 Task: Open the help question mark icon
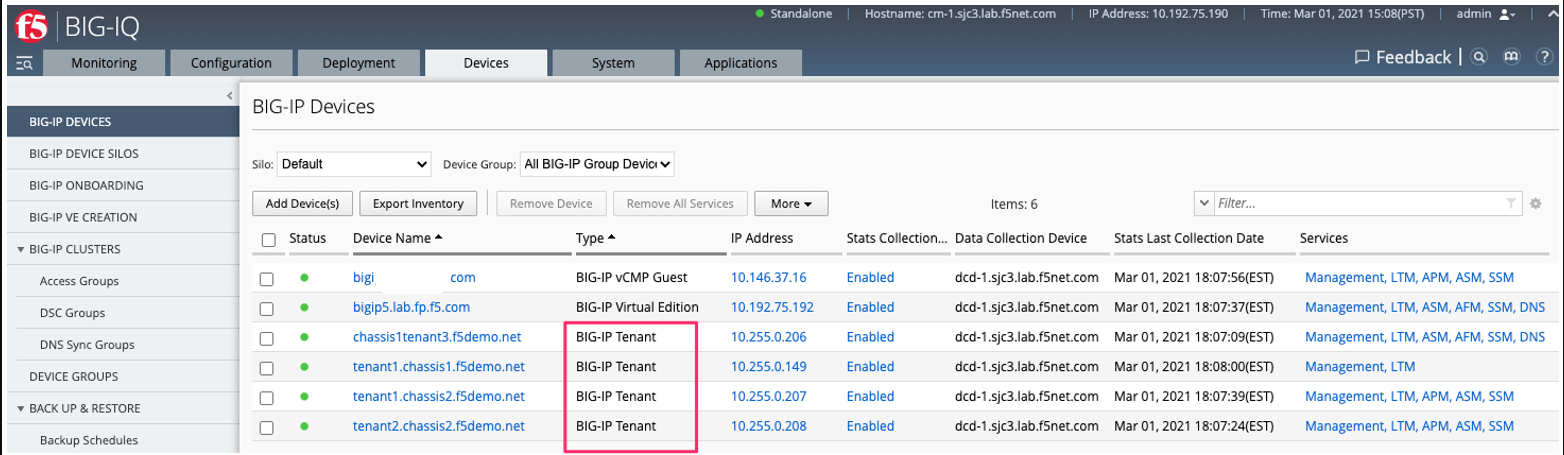point(1543,58)
